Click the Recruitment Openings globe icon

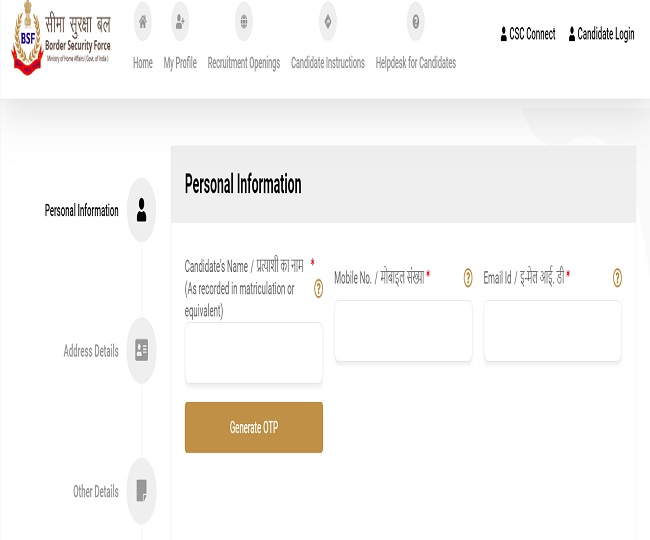(x=243, y=22)
